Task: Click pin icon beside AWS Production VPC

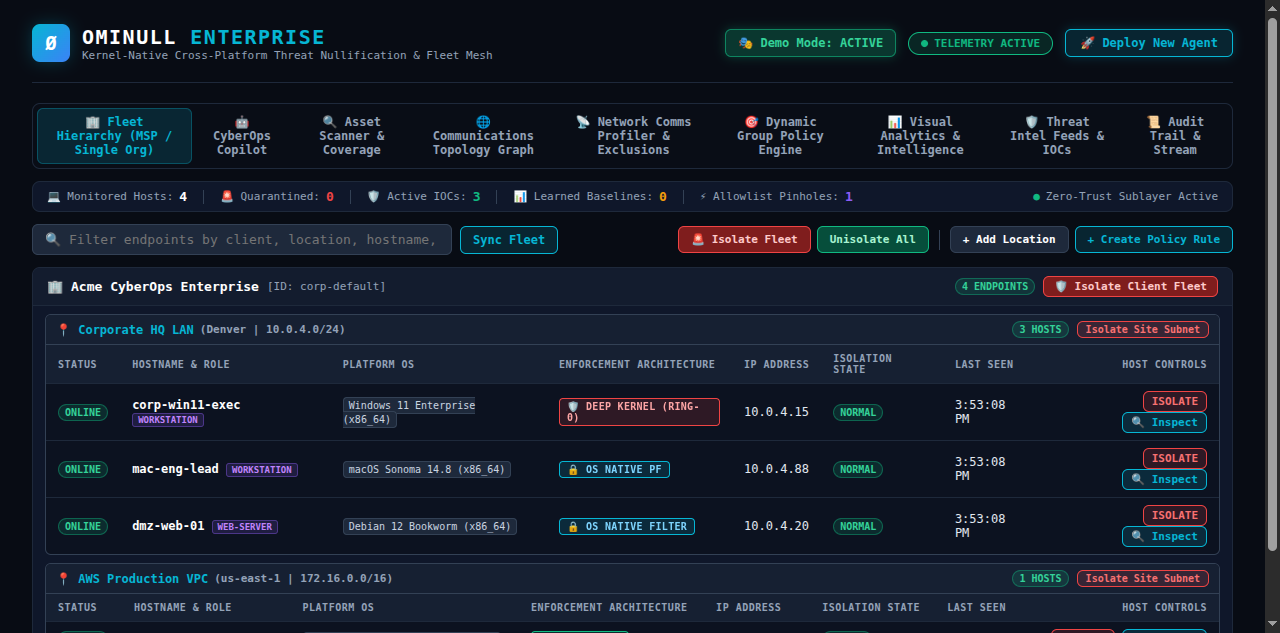Action: coord(63,579)
